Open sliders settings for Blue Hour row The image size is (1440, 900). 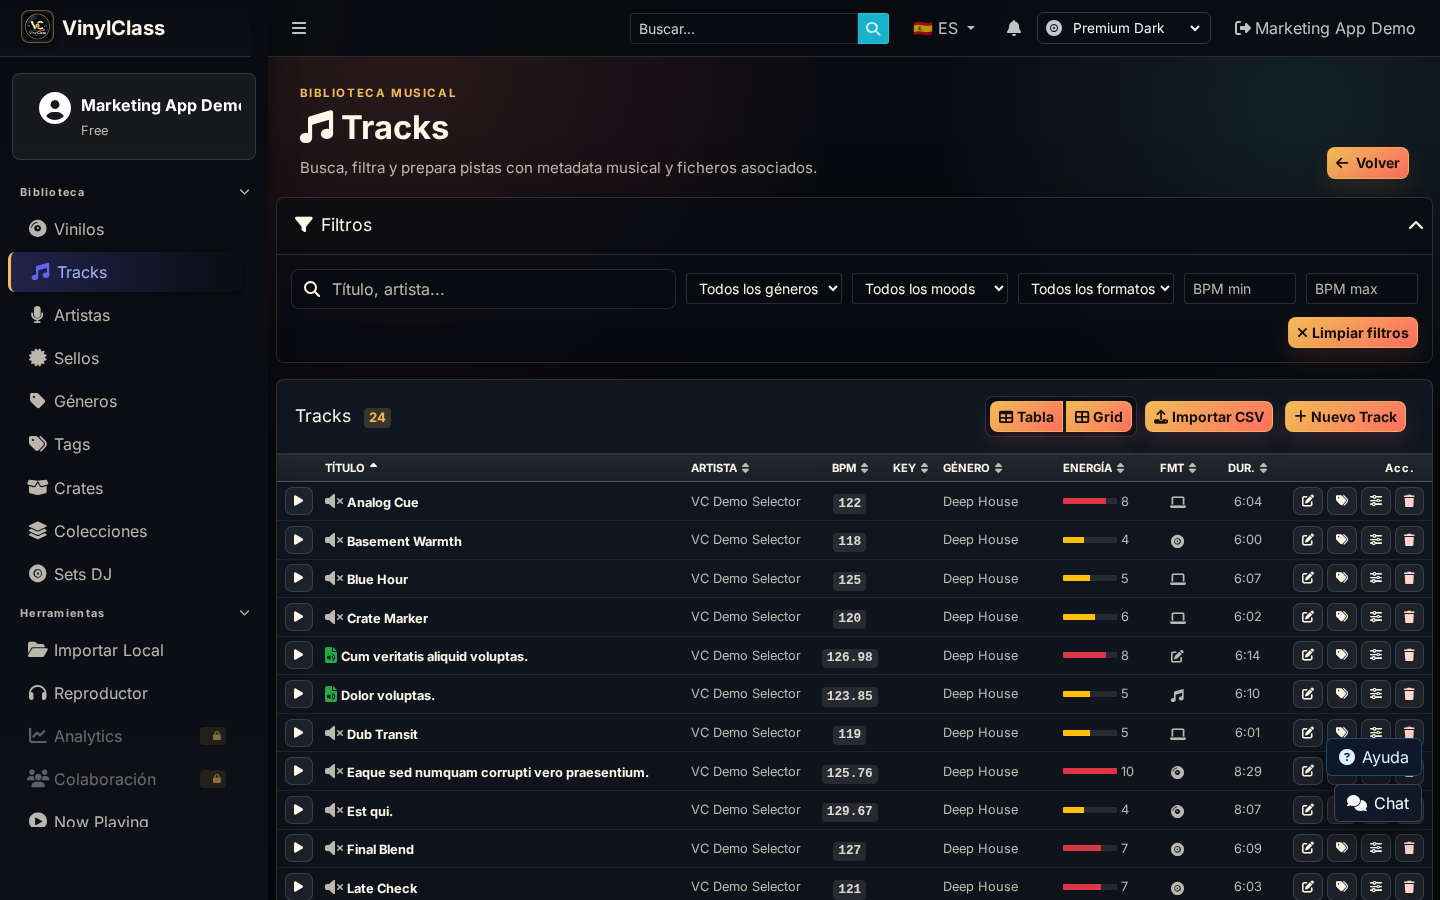(x=1376, y=578)
